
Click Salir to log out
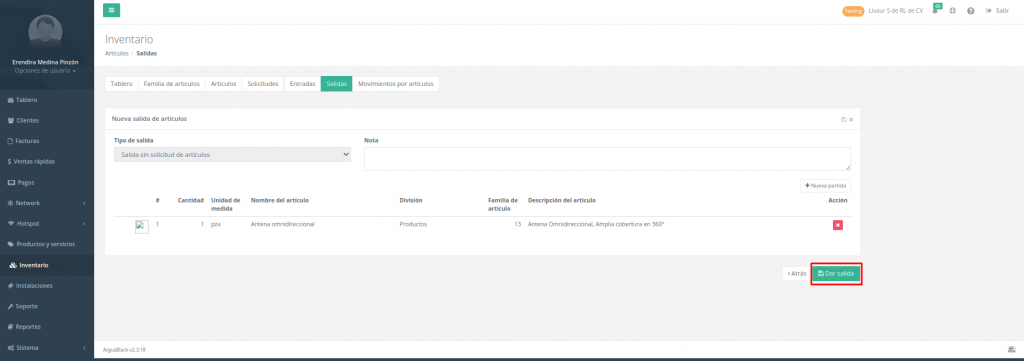[997, 11]
